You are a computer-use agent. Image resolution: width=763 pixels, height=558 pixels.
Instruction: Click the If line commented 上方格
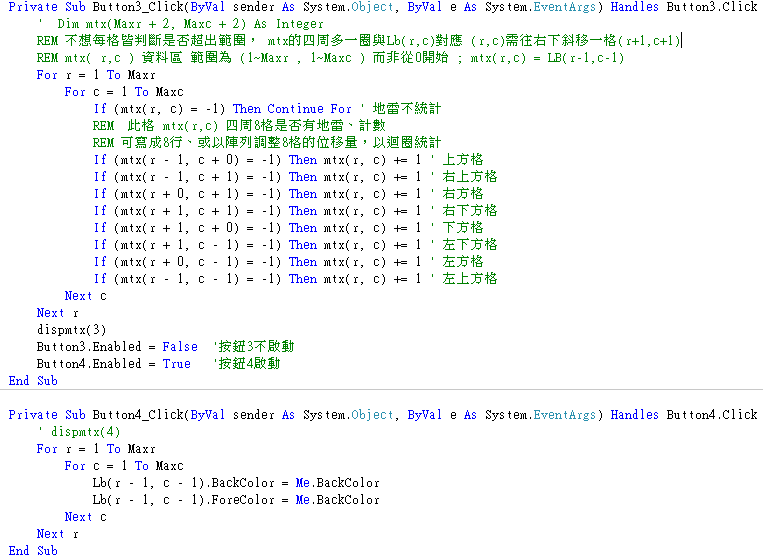(289, 160)
